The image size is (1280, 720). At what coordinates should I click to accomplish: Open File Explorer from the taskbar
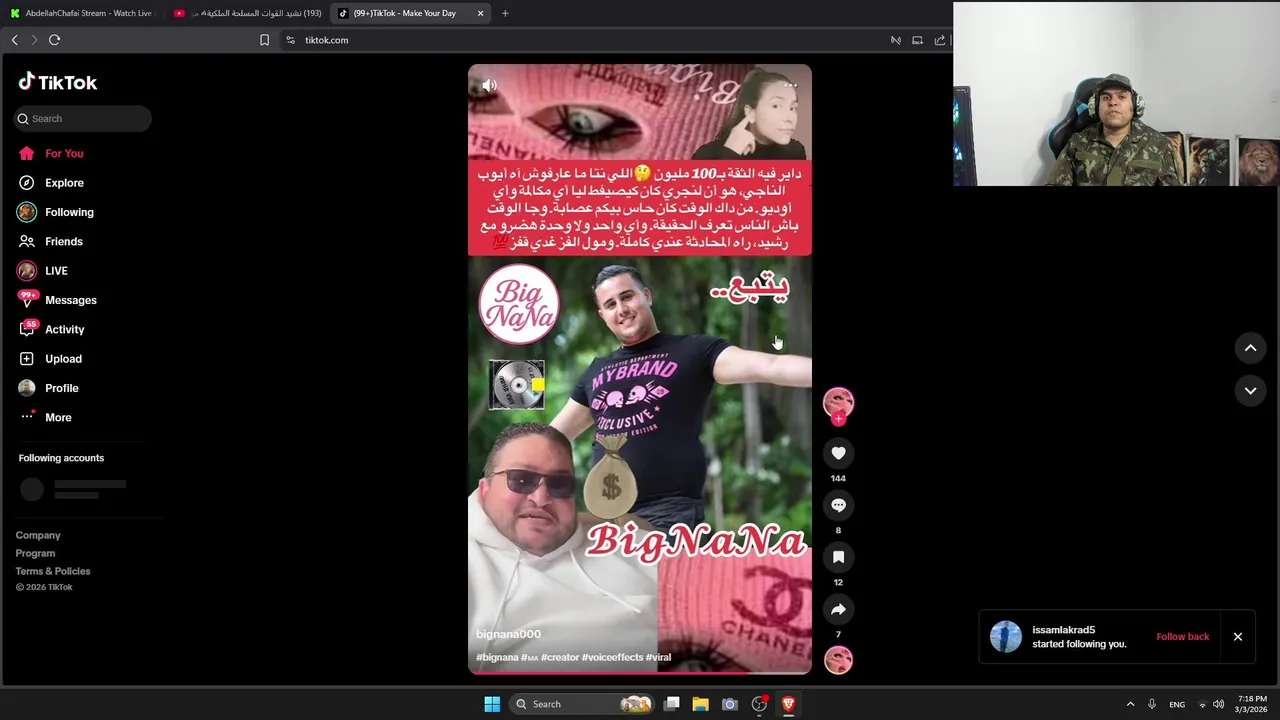tap(700, 704)
